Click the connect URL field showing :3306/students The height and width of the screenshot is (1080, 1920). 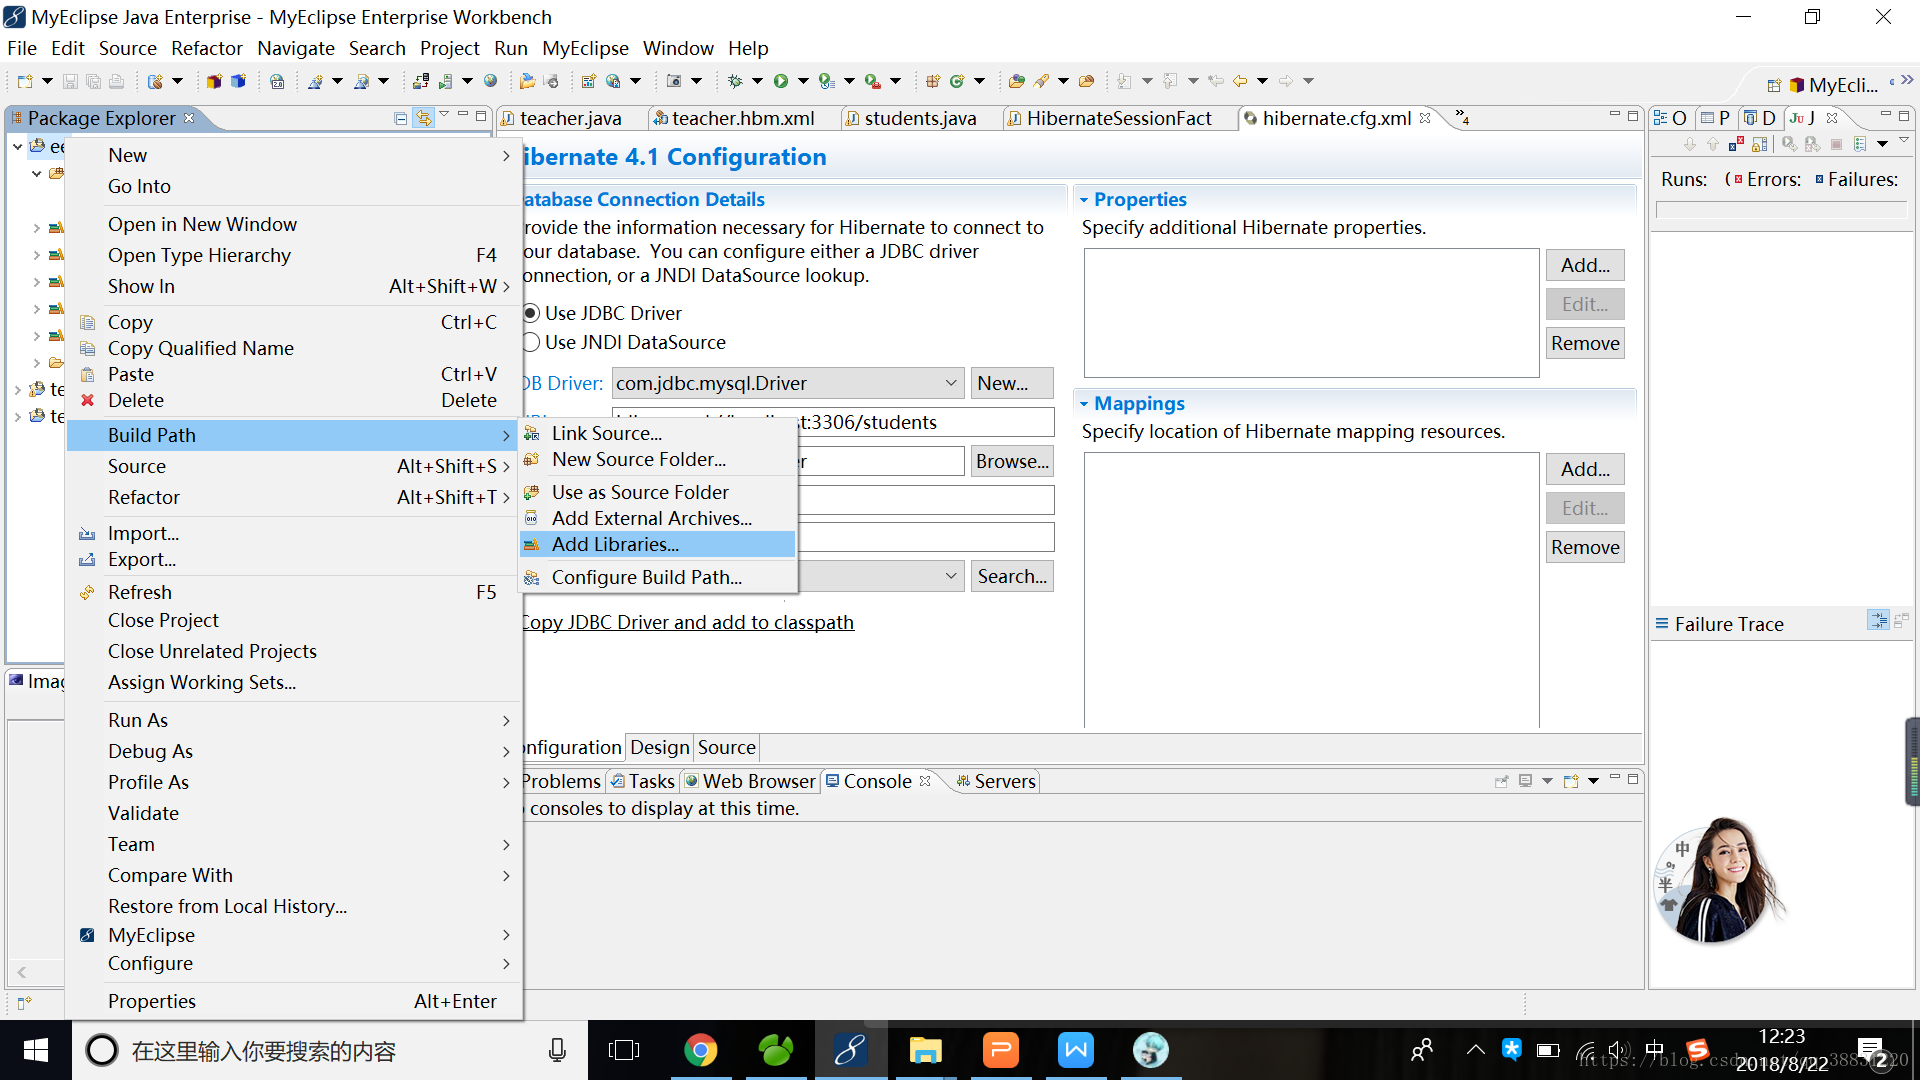coord(925,422)
